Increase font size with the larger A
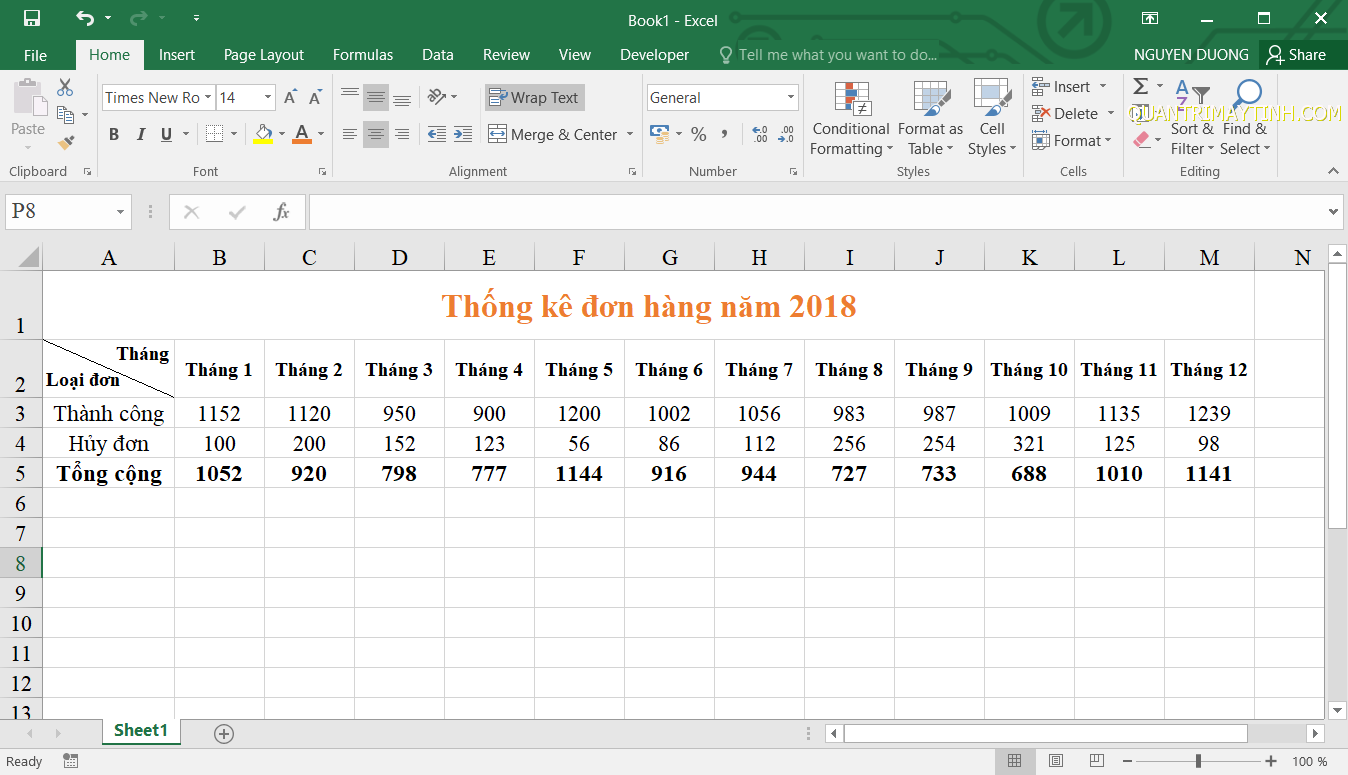This screenshot has width=1348, height=775. click(290, 97)
